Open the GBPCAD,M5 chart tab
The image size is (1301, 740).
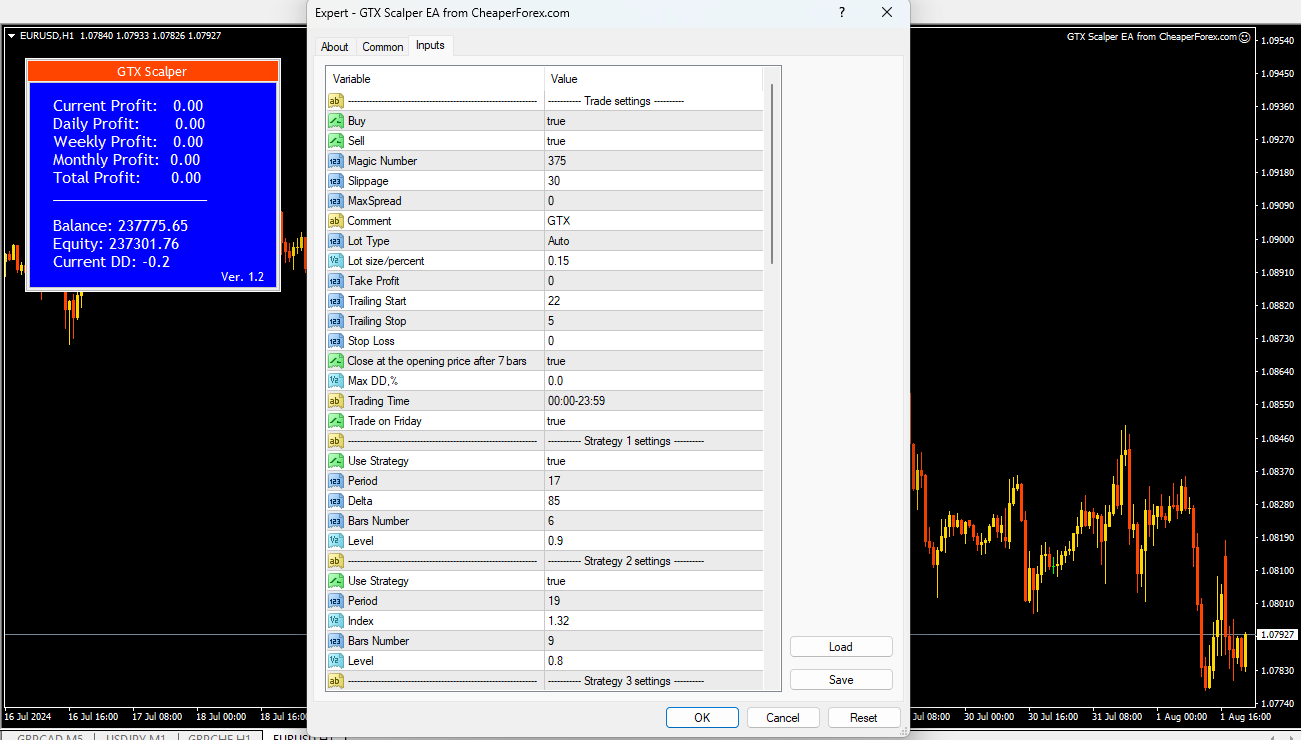point(50,738)
